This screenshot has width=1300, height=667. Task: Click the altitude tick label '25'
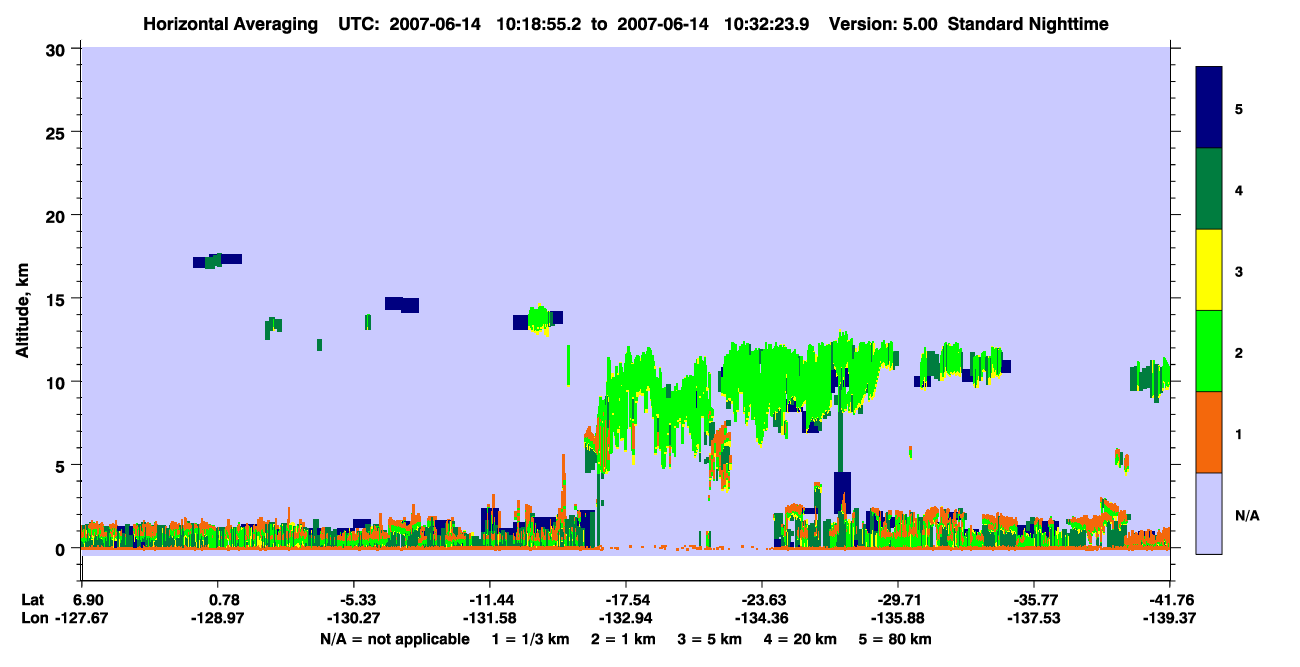coord(57,132)
